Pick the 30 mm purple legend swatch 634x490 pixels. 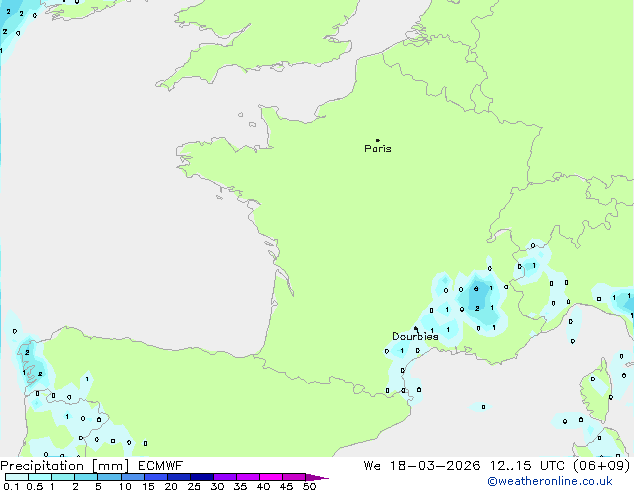pyautogui.click(x=225, y=477)
